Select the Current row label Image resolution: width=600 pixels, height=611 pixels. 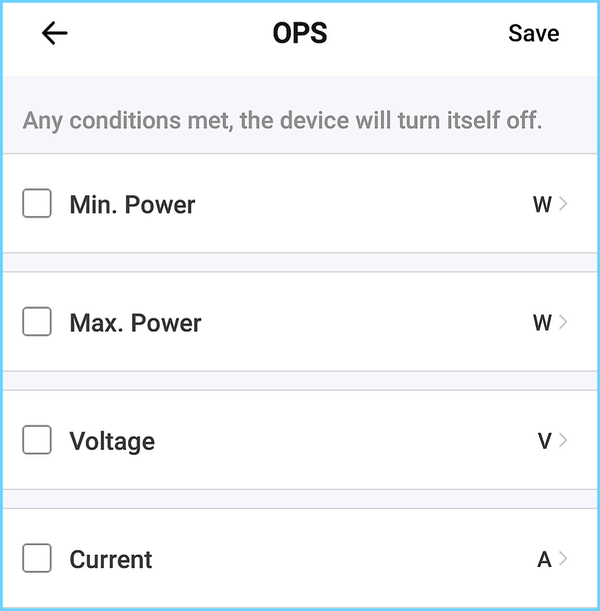pos(111,559)
